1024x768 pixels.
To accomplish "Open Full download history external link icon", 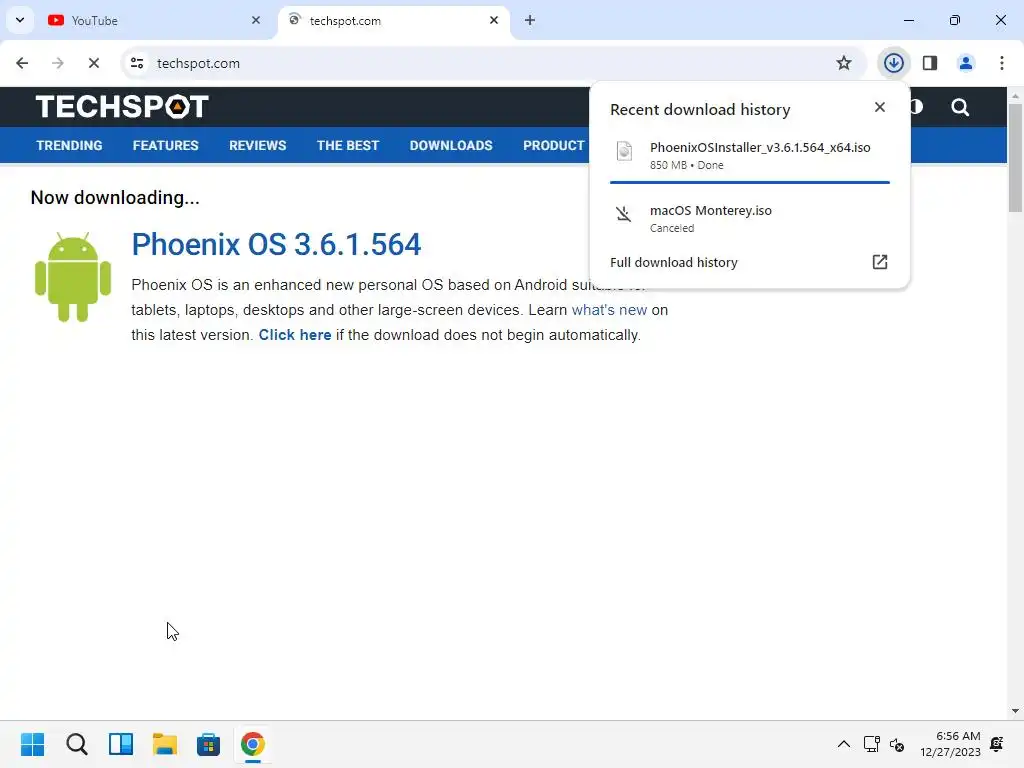I will click(880, 262).
